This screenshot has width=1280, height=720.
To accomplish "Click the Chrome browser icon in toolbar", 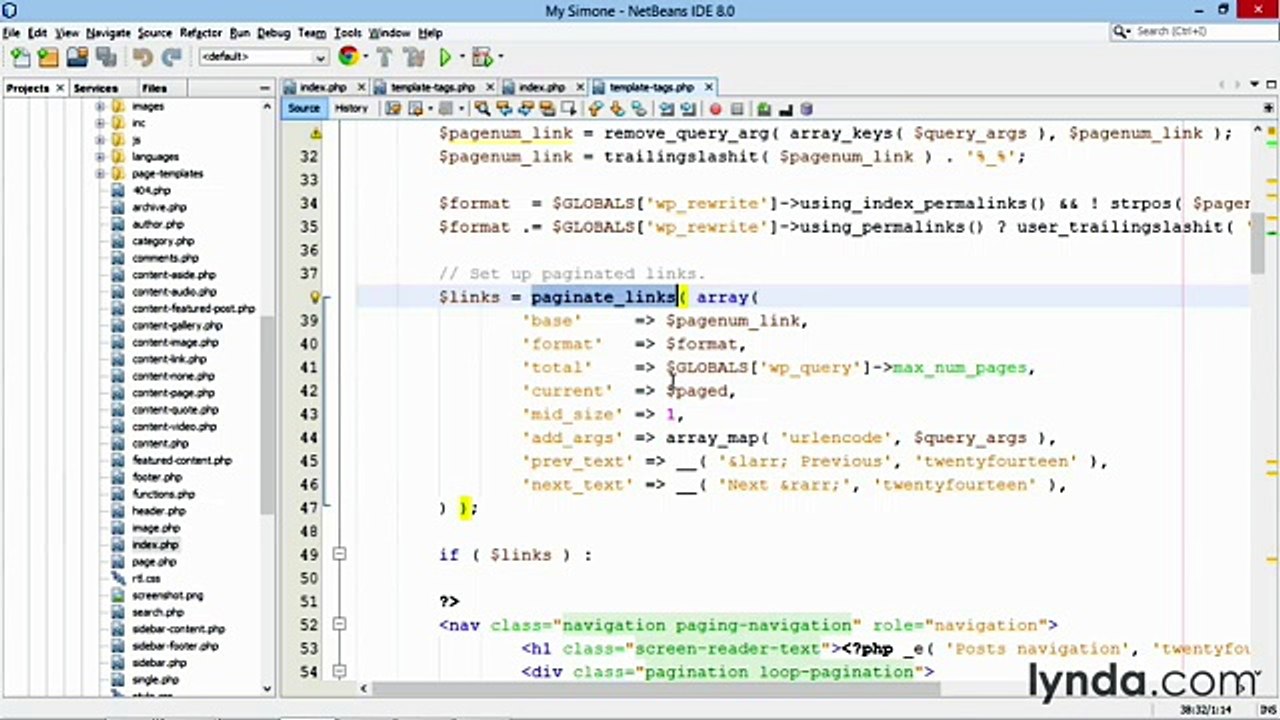I will point(347,57).
